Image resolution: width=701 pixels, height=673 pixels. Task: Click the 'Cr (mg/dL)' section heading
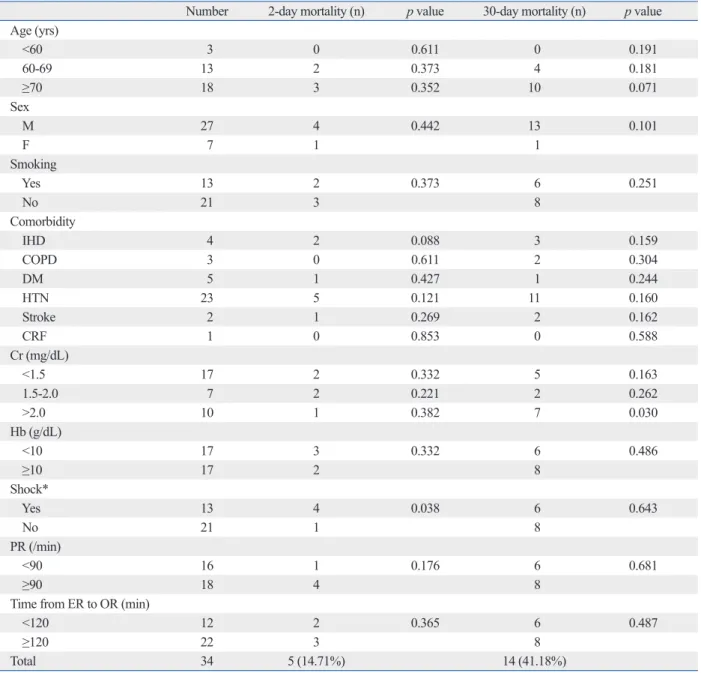(x=39, y=356)
